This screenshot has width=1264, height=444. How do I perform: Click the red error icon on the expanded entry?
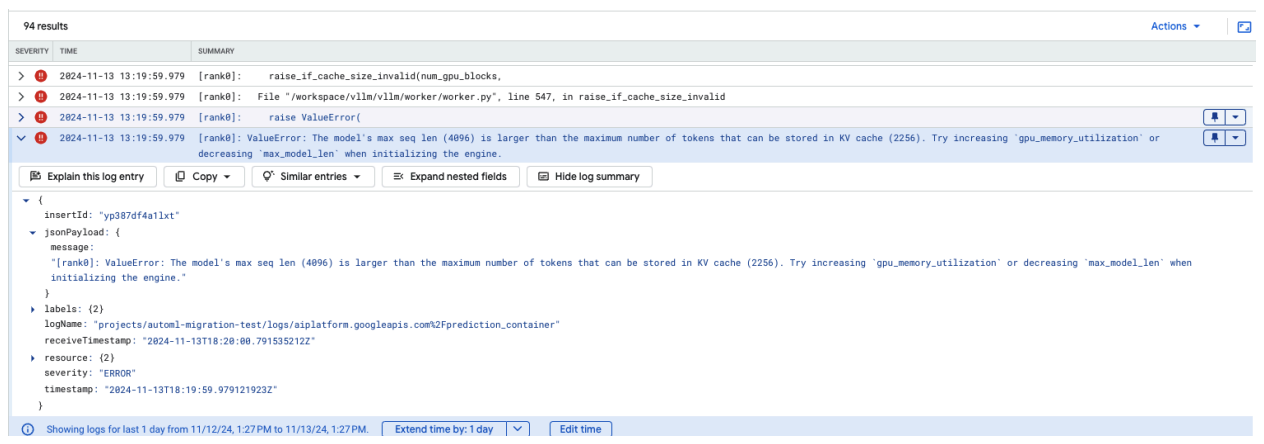[x=41, y=138]
